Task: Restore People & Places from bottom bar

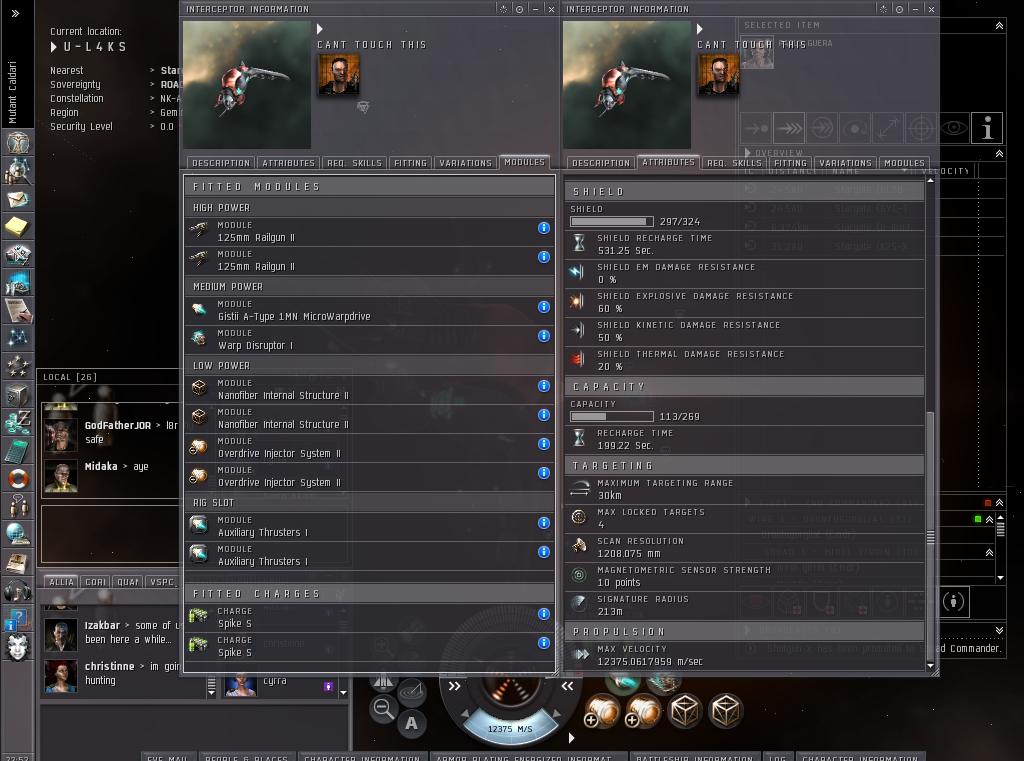Action: [246, 756]
